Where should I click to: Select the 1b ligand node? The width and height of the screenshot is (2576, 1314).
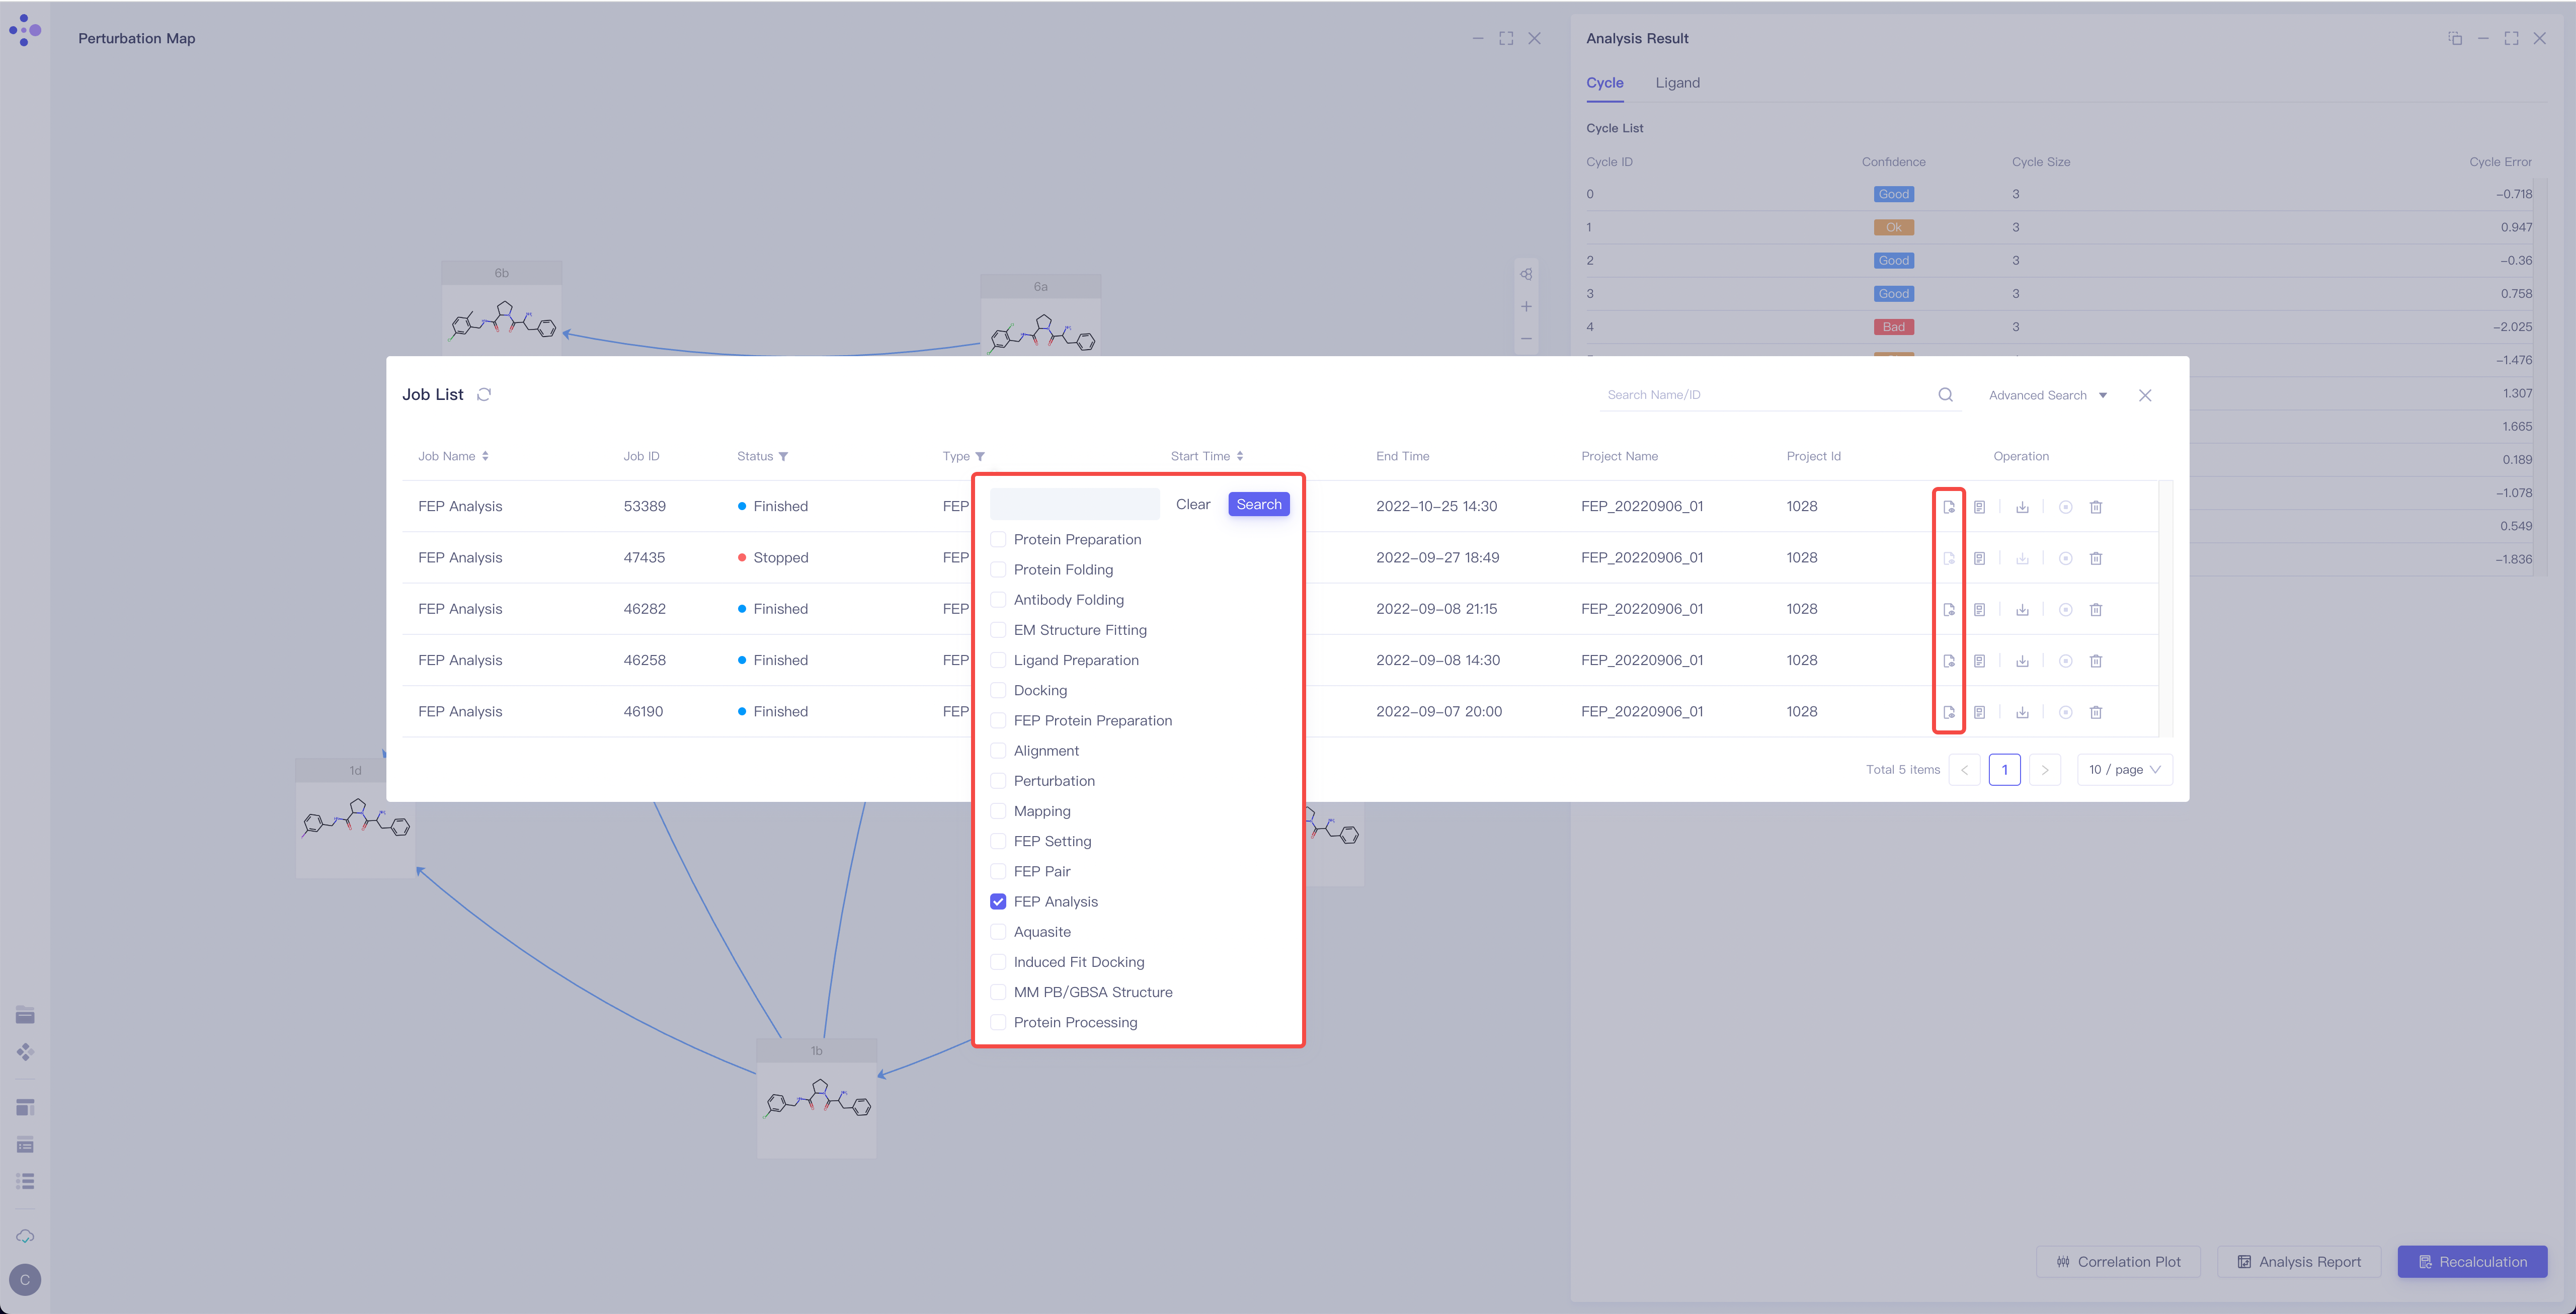click(816, 1098)
